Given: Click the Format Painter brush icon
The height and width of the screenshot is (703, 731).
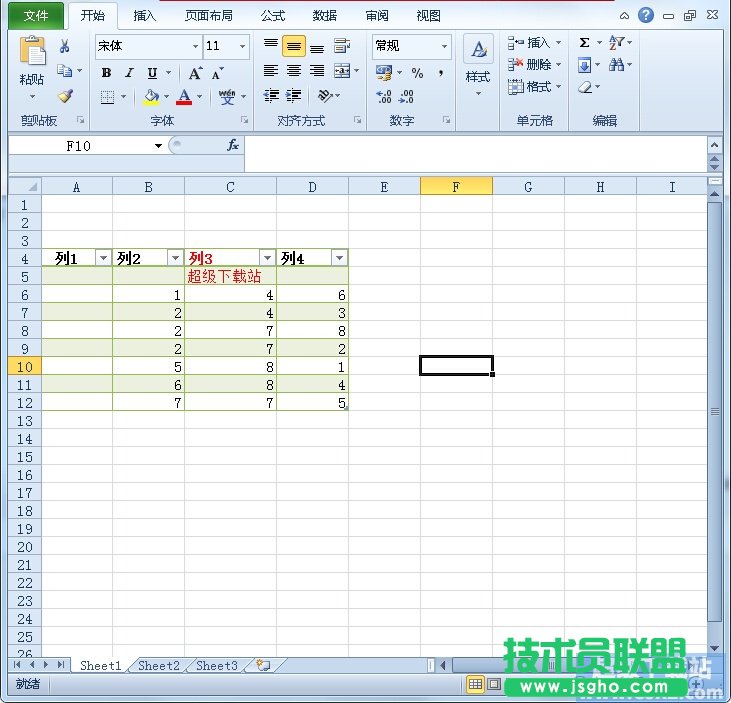Looking at the screenshot, I should (65, 97).
